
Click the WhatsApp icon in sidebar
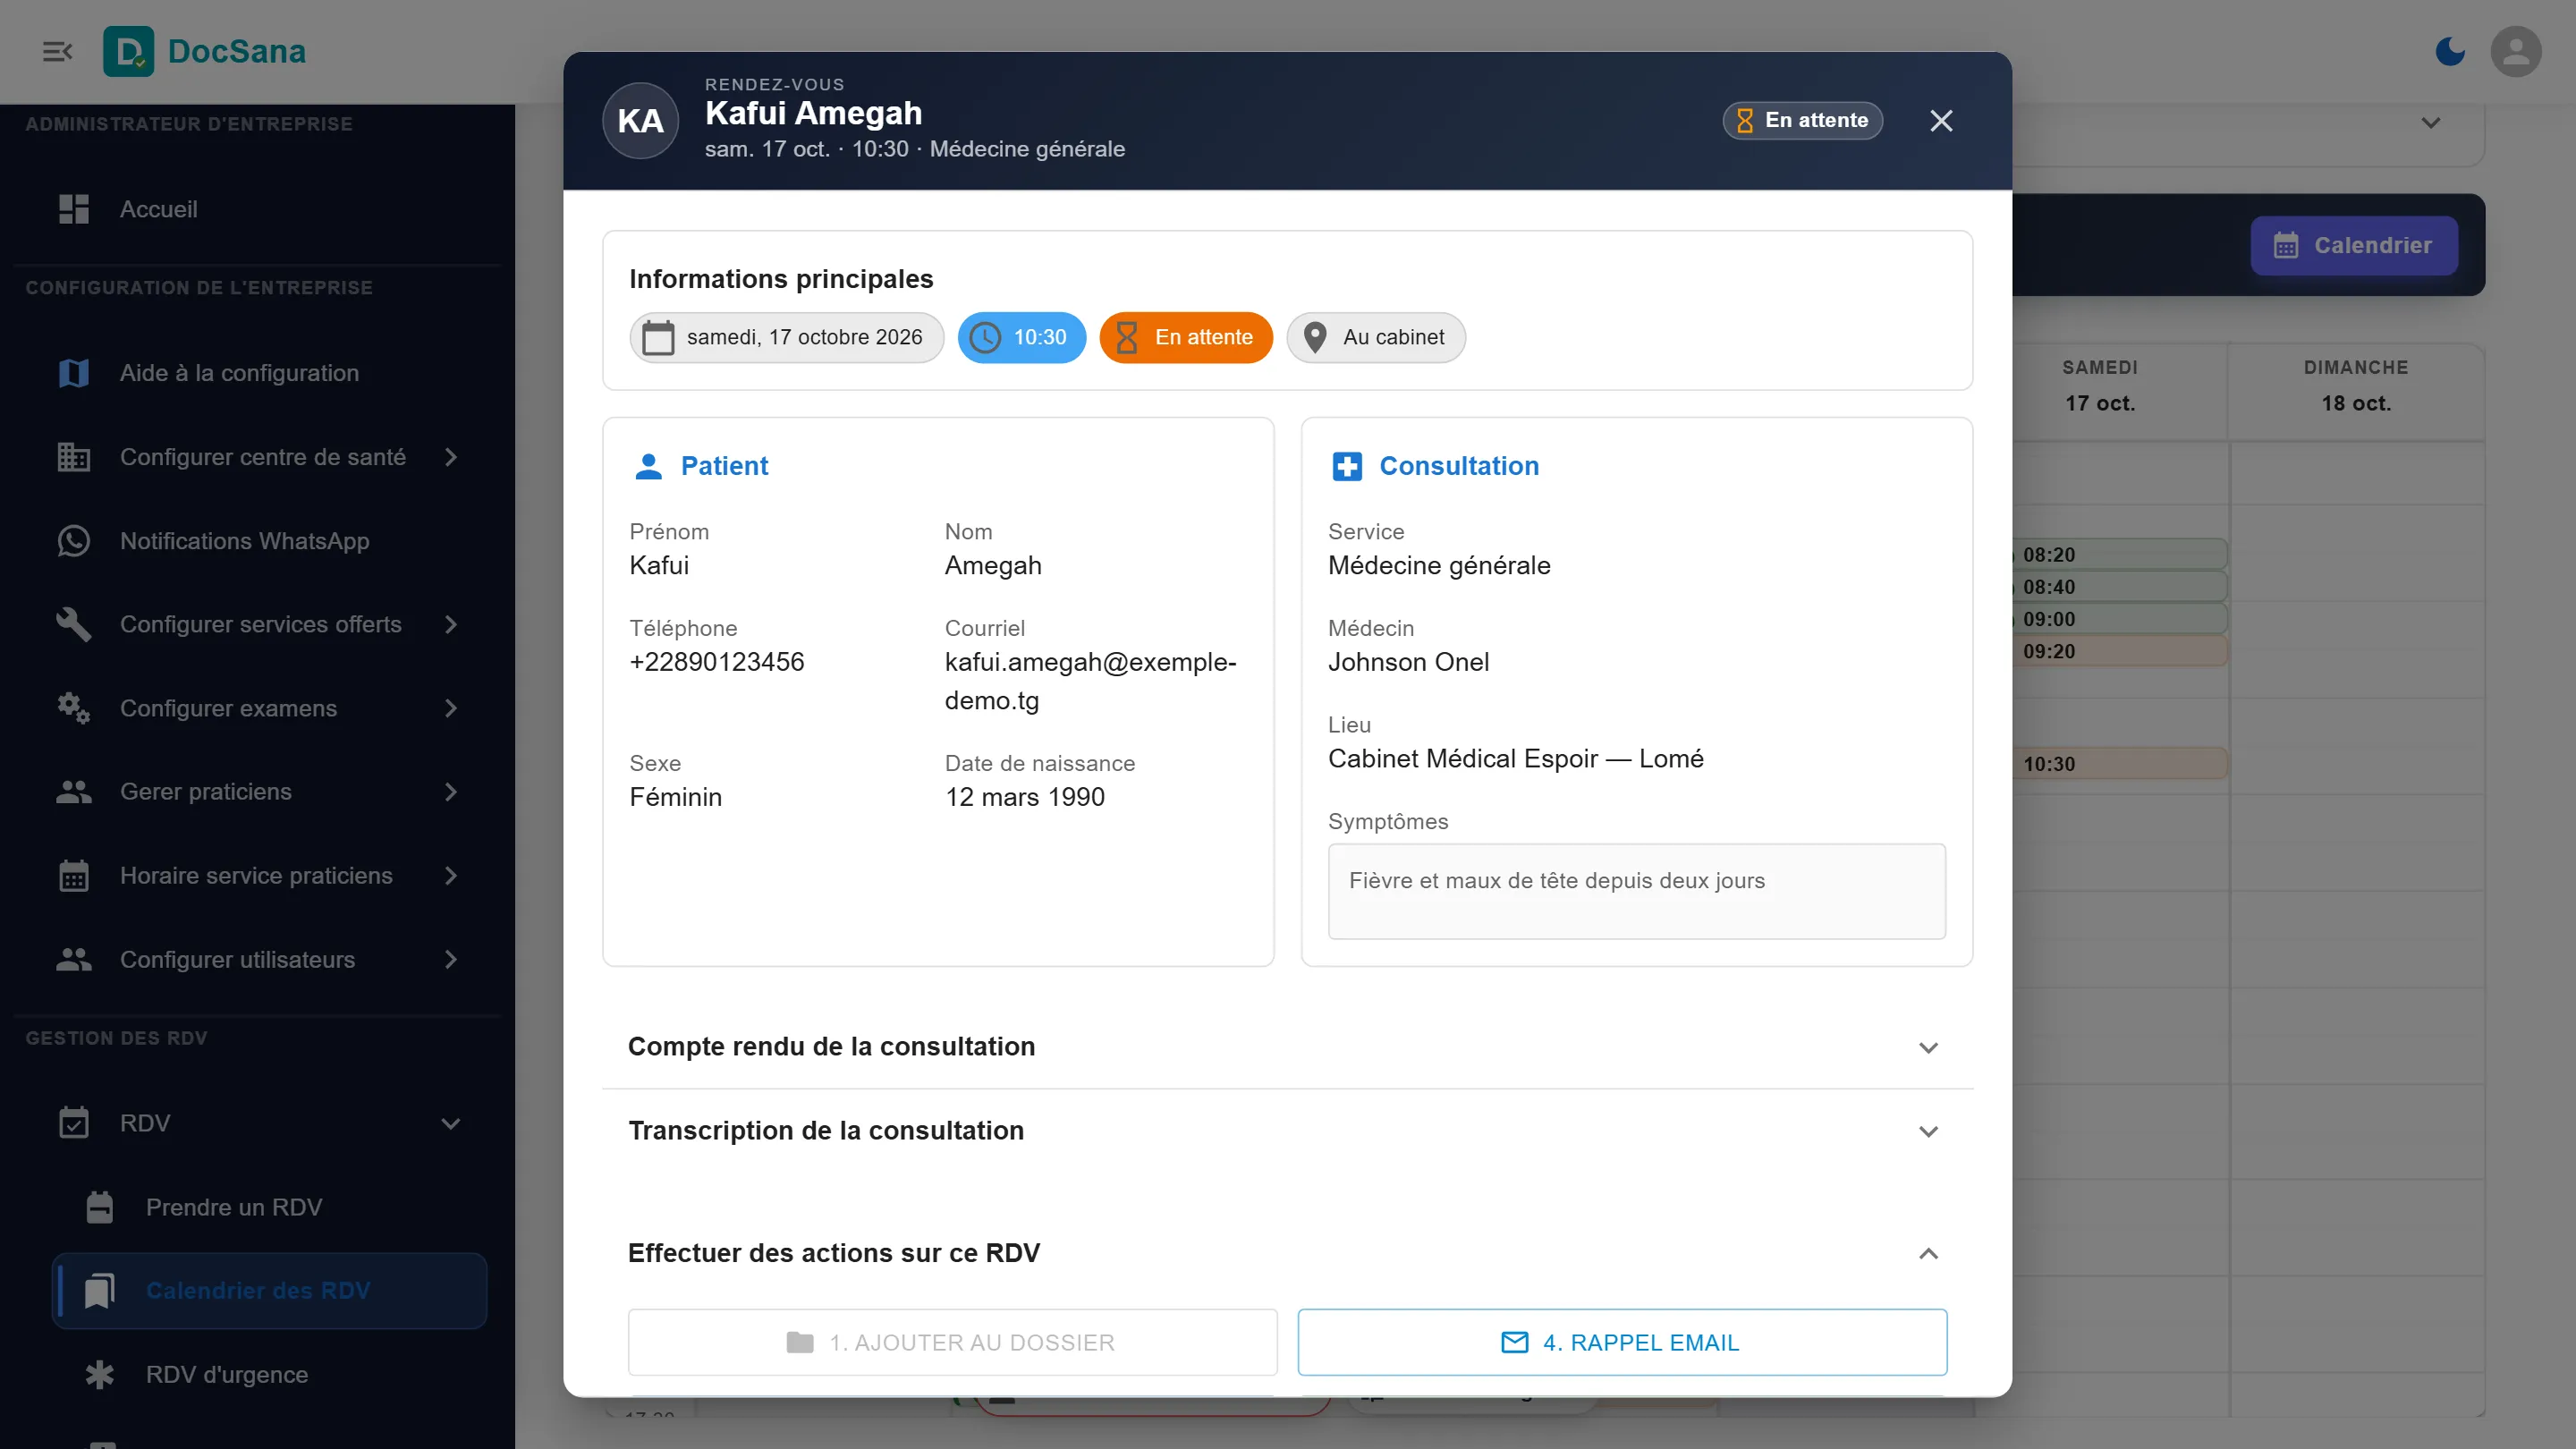[x=74, y=541]
